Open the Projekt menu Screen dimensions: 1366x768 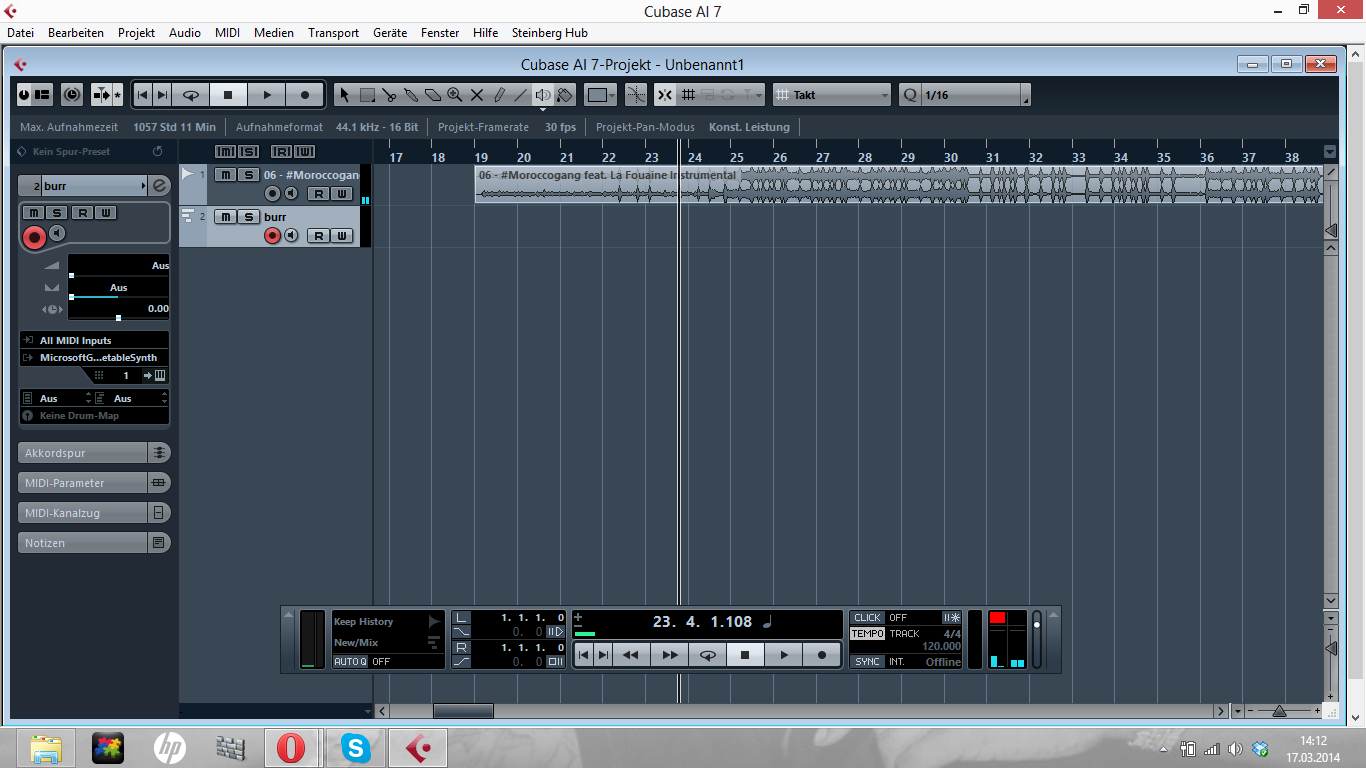[x=136, y=33]
